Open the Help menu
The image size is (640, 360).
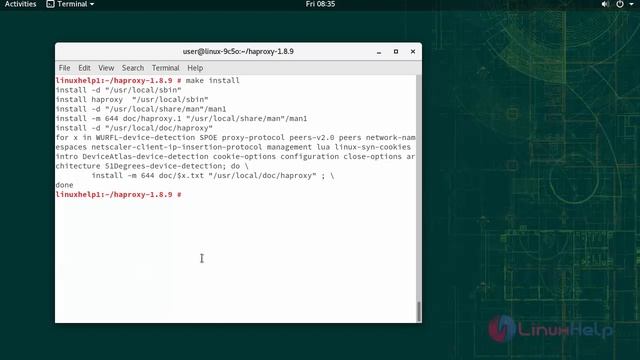point(195,68)
